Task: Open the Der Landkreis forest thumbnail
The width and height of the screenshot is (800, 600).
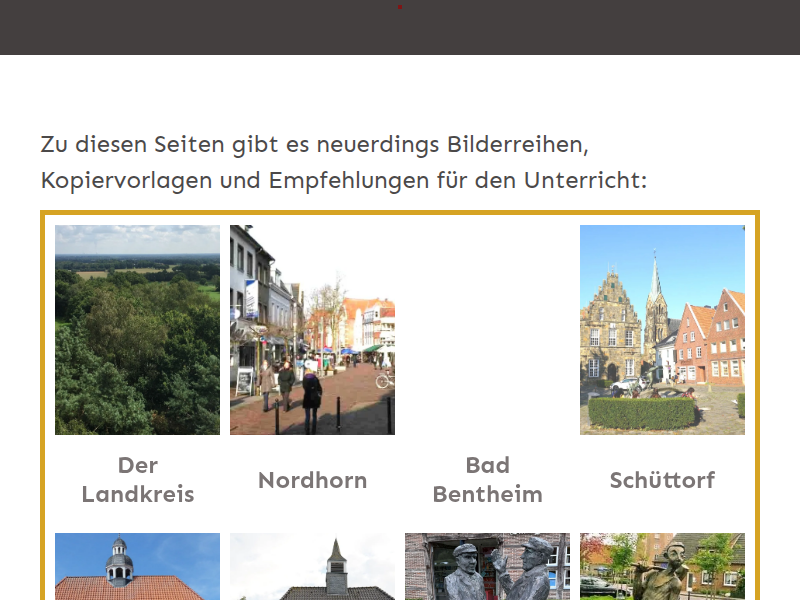Action: click(x=137, y=330)
